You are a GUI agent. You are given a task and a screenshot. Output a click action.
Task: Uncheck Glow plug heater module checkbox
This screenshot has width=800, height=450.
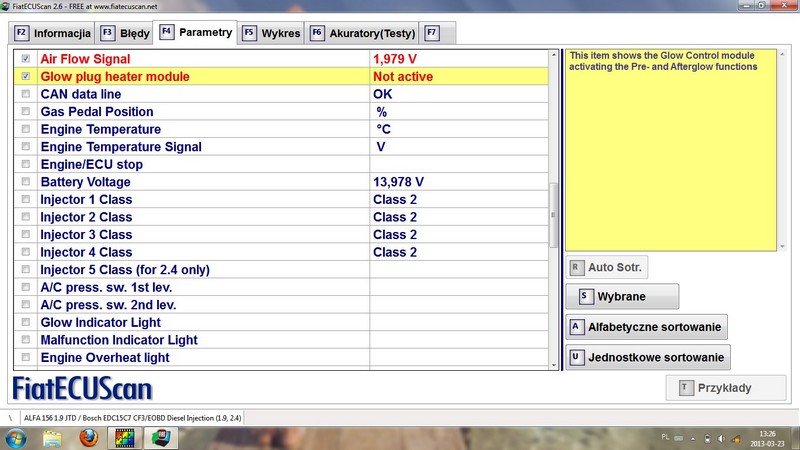point(26,76)
